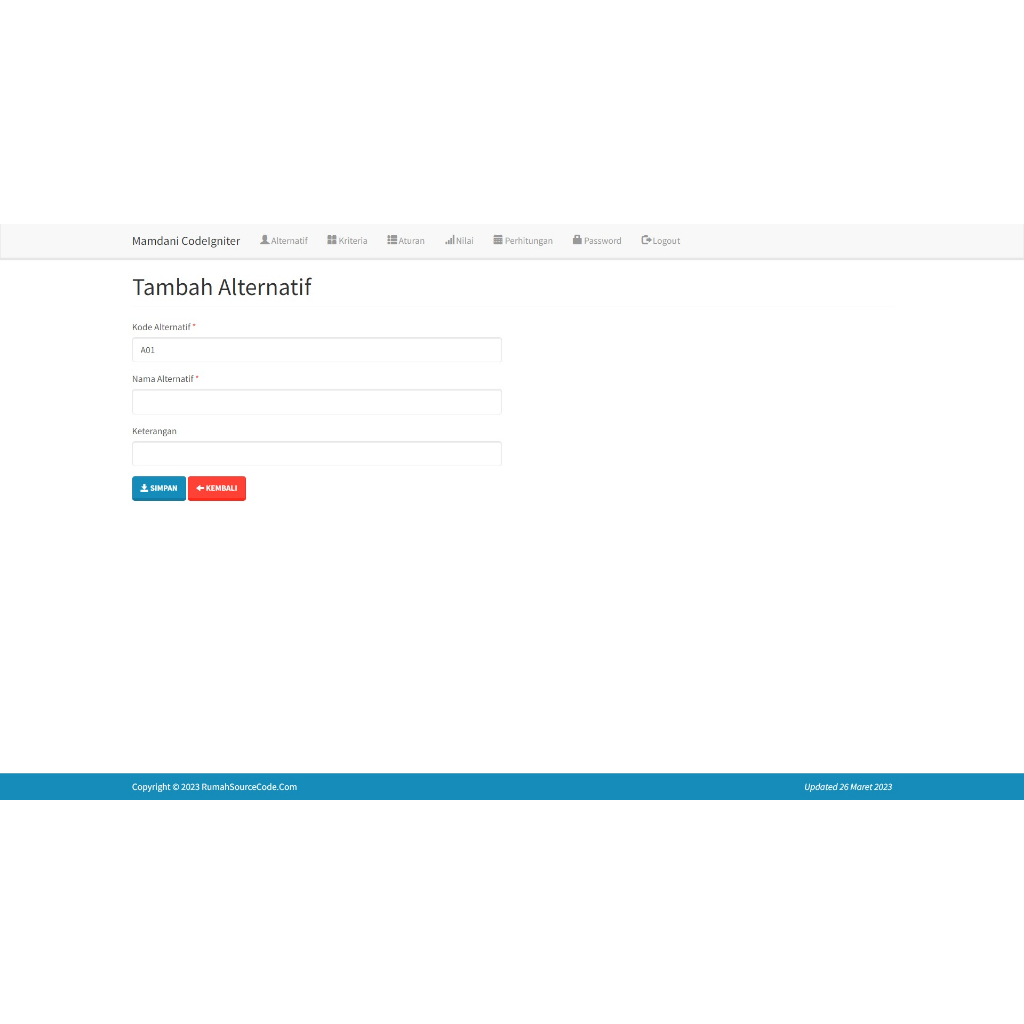
Task: Focus the Kode Alternatif input field
Action: [x=317, y=350]
